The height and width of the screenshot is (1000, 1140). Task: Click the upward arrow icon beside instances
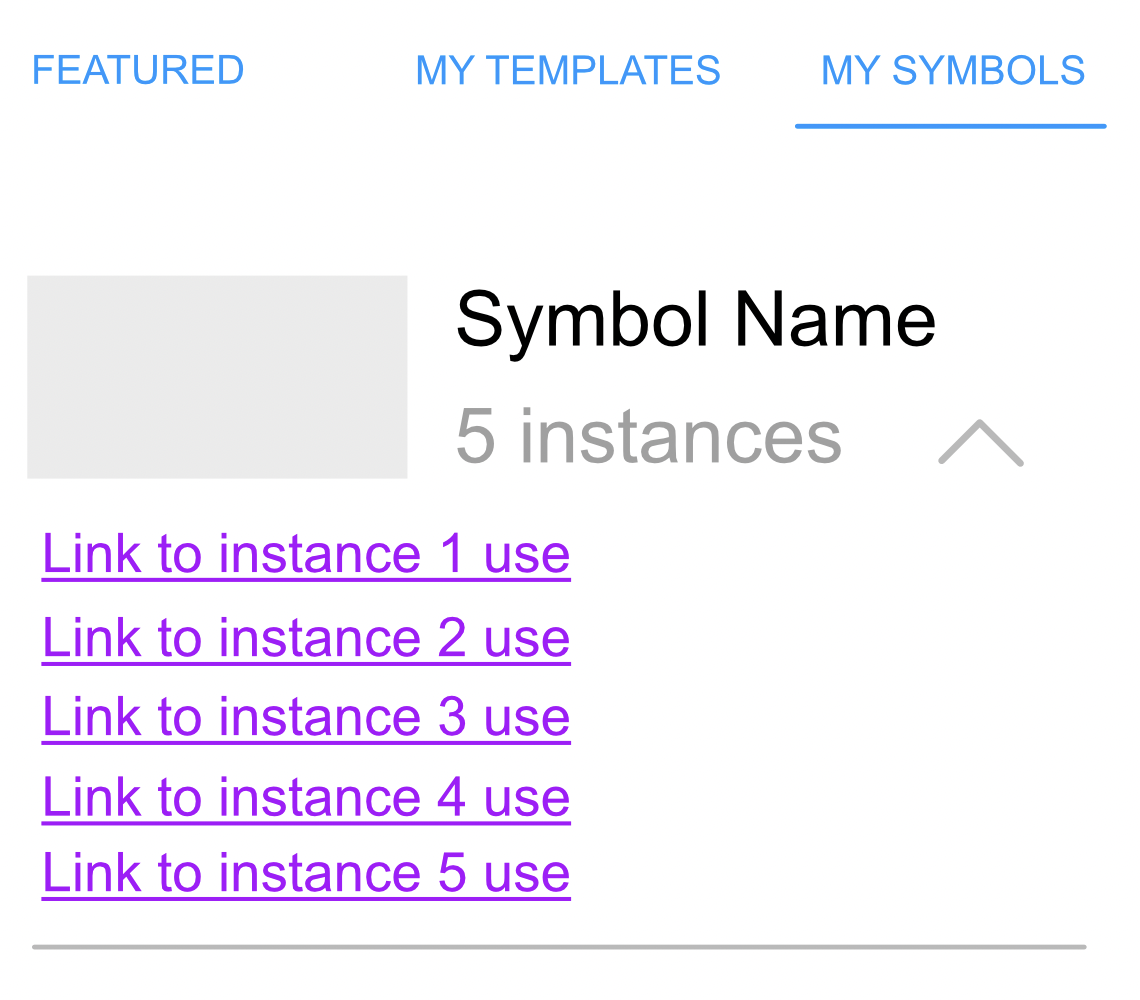pos(981,442)
